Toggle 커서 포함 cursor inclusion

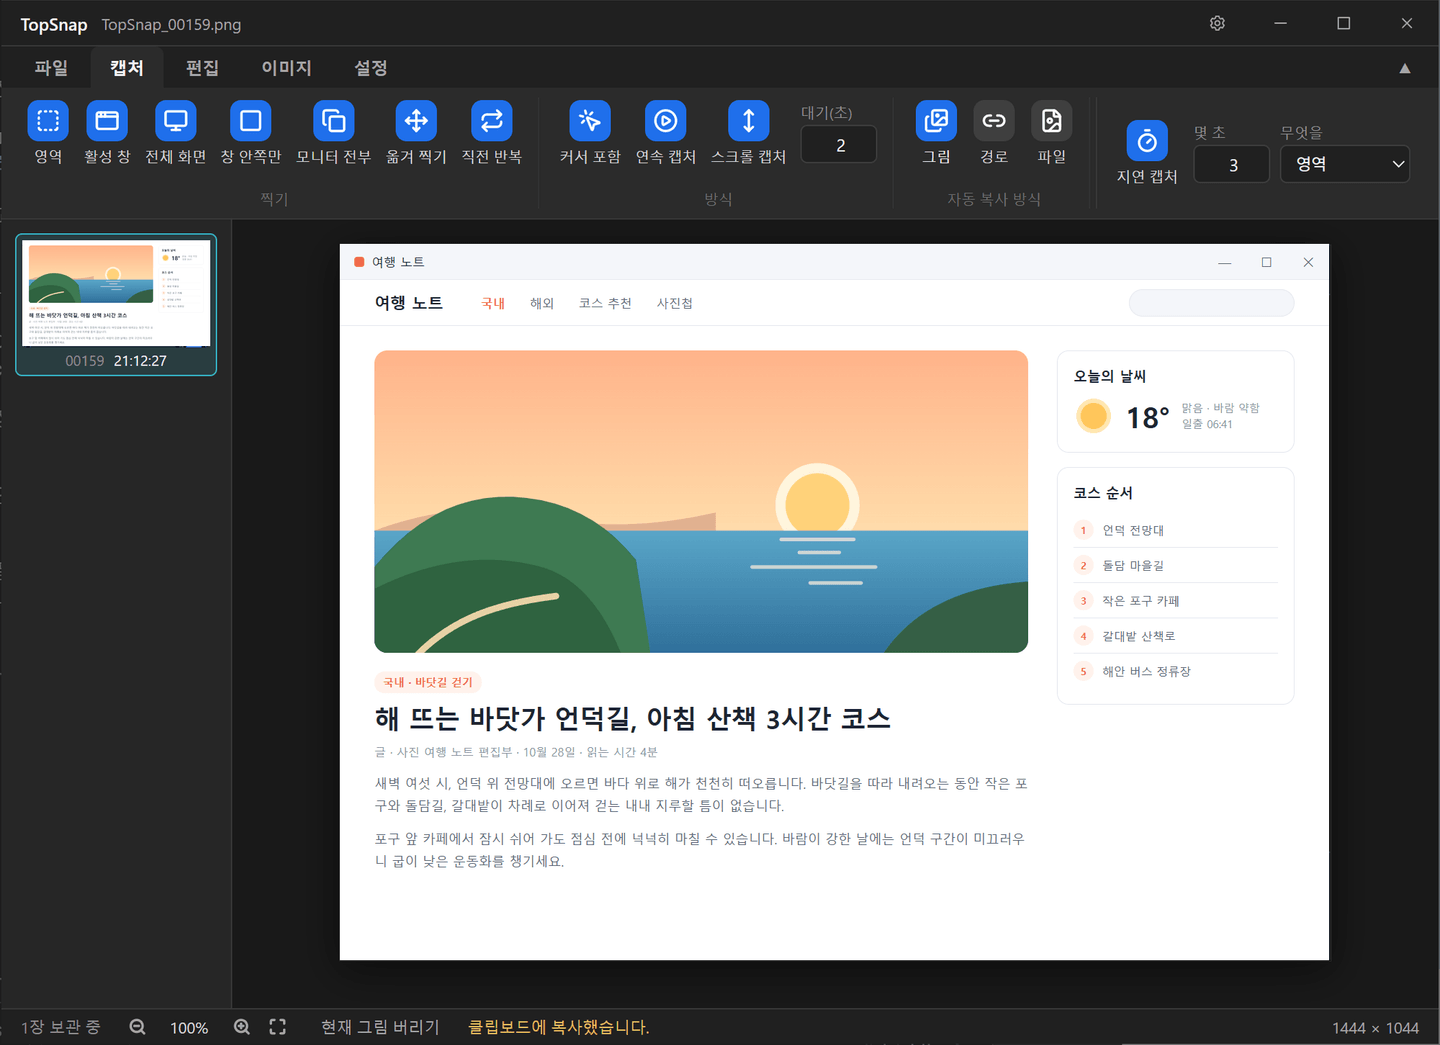pyautogui.click(x=590, y=133)
